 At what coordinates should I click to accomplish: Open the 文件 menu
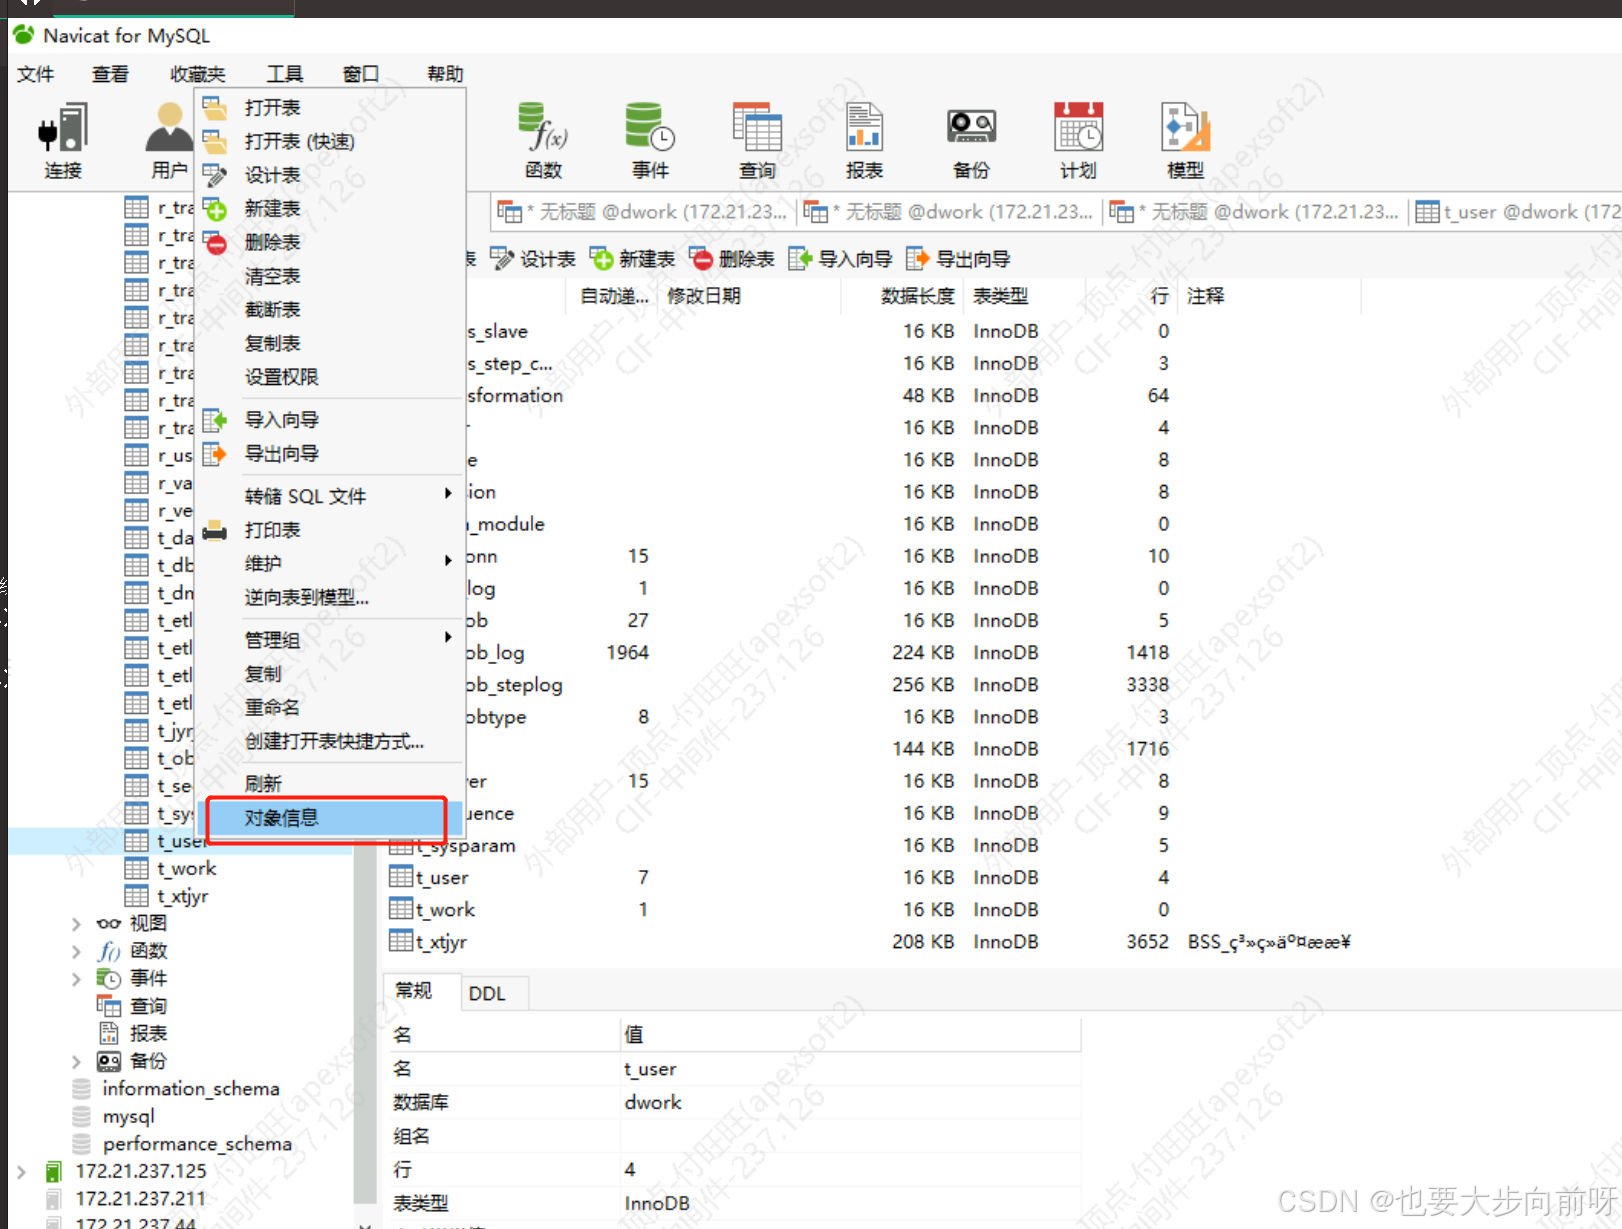tap(36, 74)
